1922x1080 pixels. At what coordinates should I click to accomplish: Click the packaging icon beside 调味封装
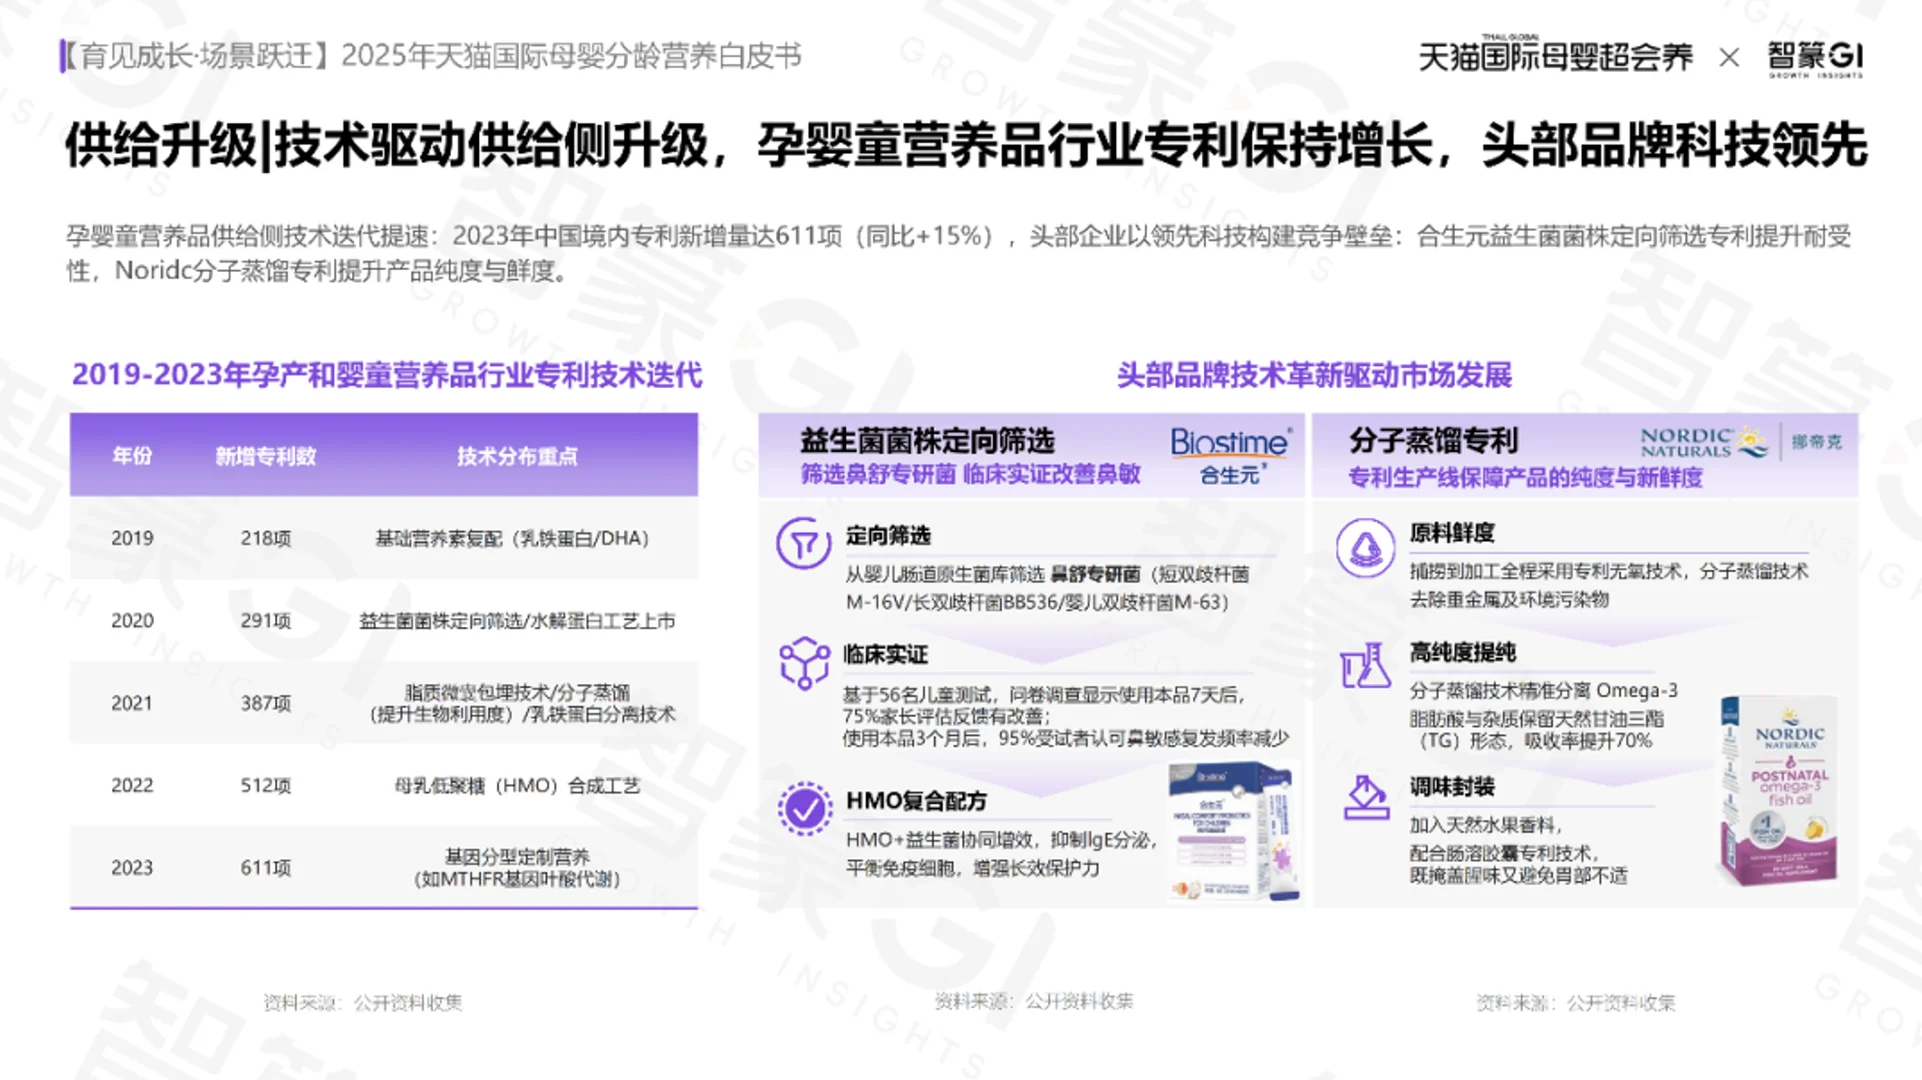pyautogui.click(x=1366, y=798)
